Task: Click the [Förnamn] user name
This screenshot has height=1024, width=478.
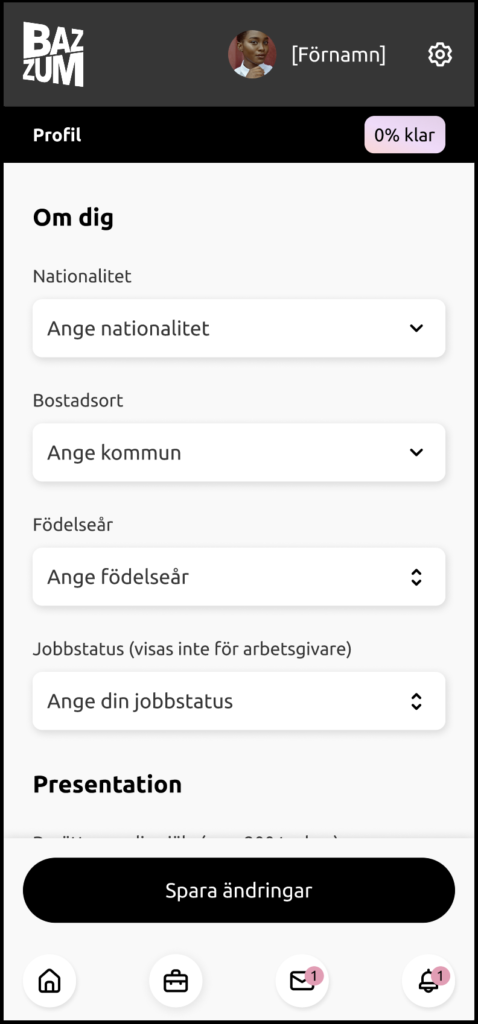Action: pyautogui.click(x=338, y=55)
